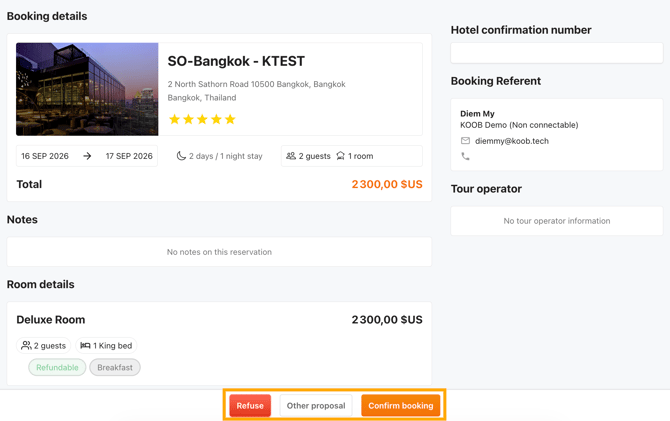Click the phone icon under Booking Referent
Viewport: 670px width, 421px height.
coord(465,156)
